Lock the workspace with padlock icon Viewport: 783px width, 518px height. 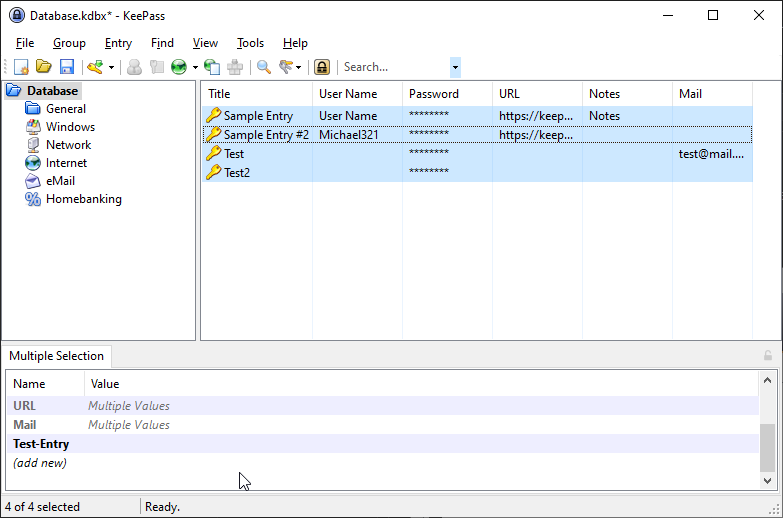coord(322,67)
